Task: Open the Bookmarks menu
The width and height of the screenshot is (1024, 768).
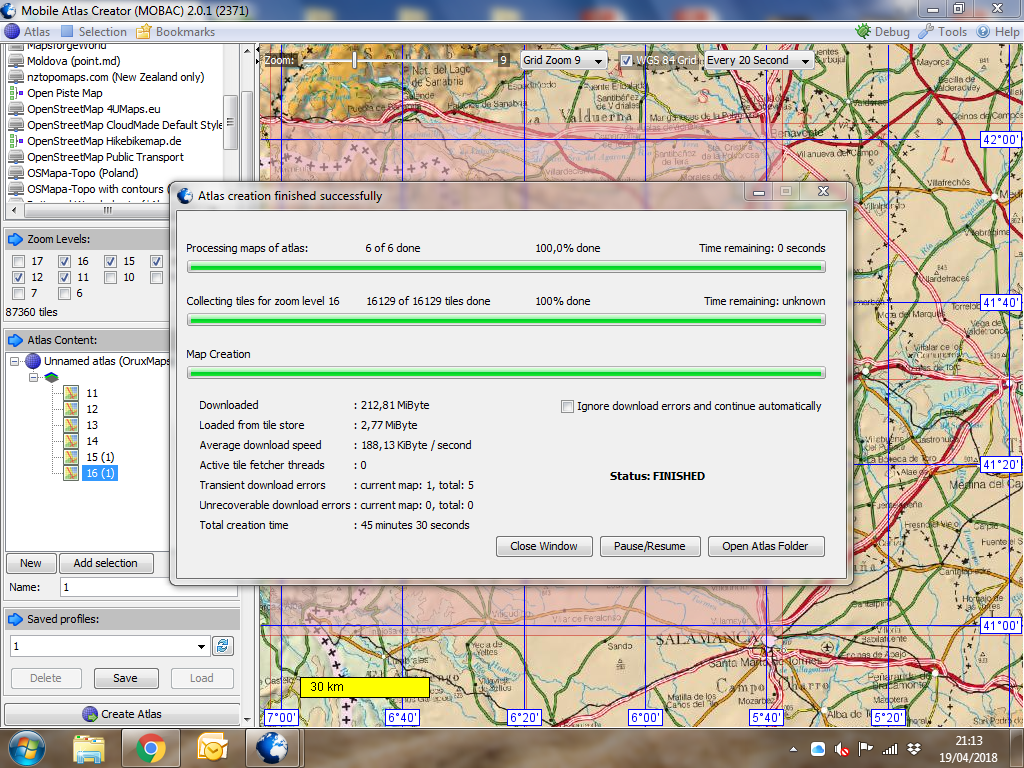Action: click(176, 31)
